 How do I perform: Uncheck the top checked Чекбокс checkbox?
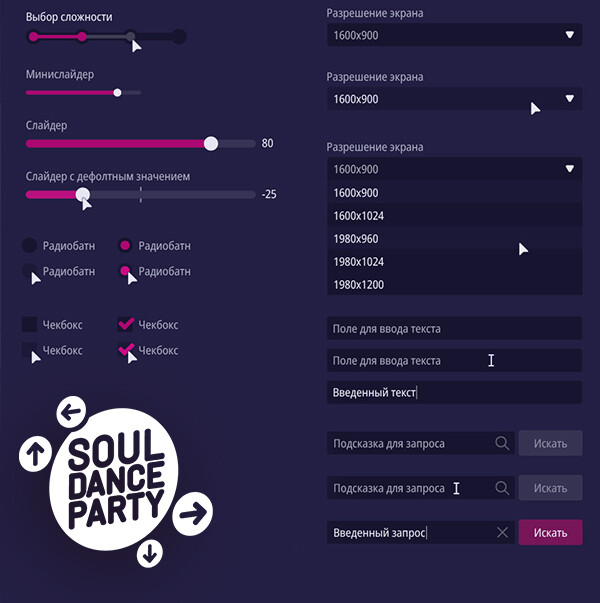pyautogui.click(x=126, y=324)
